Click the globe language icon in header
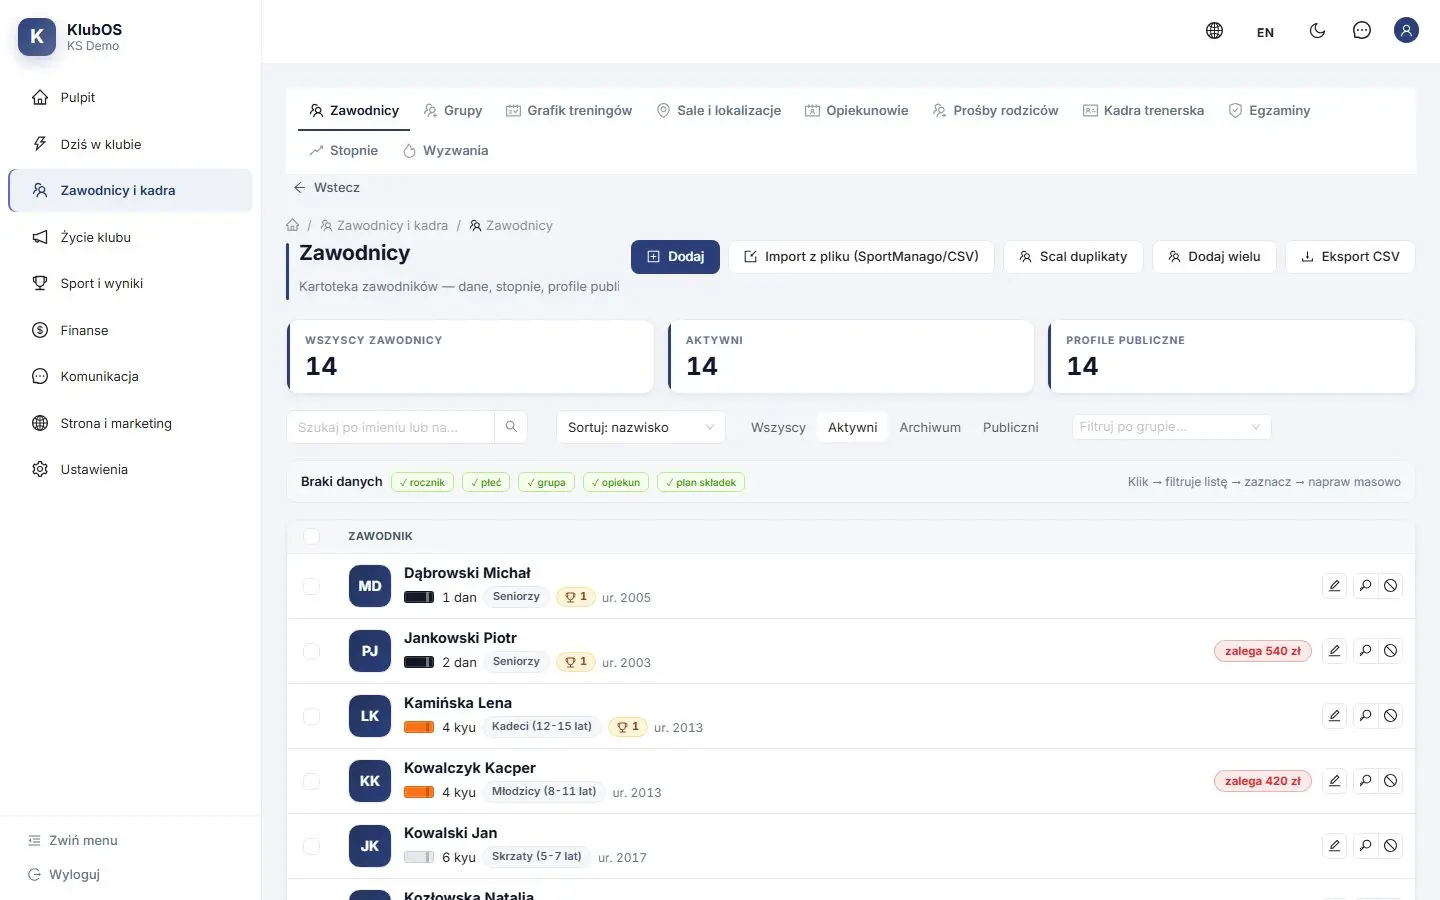The height and width of the screenshot is (900, 1440). 1214,31
